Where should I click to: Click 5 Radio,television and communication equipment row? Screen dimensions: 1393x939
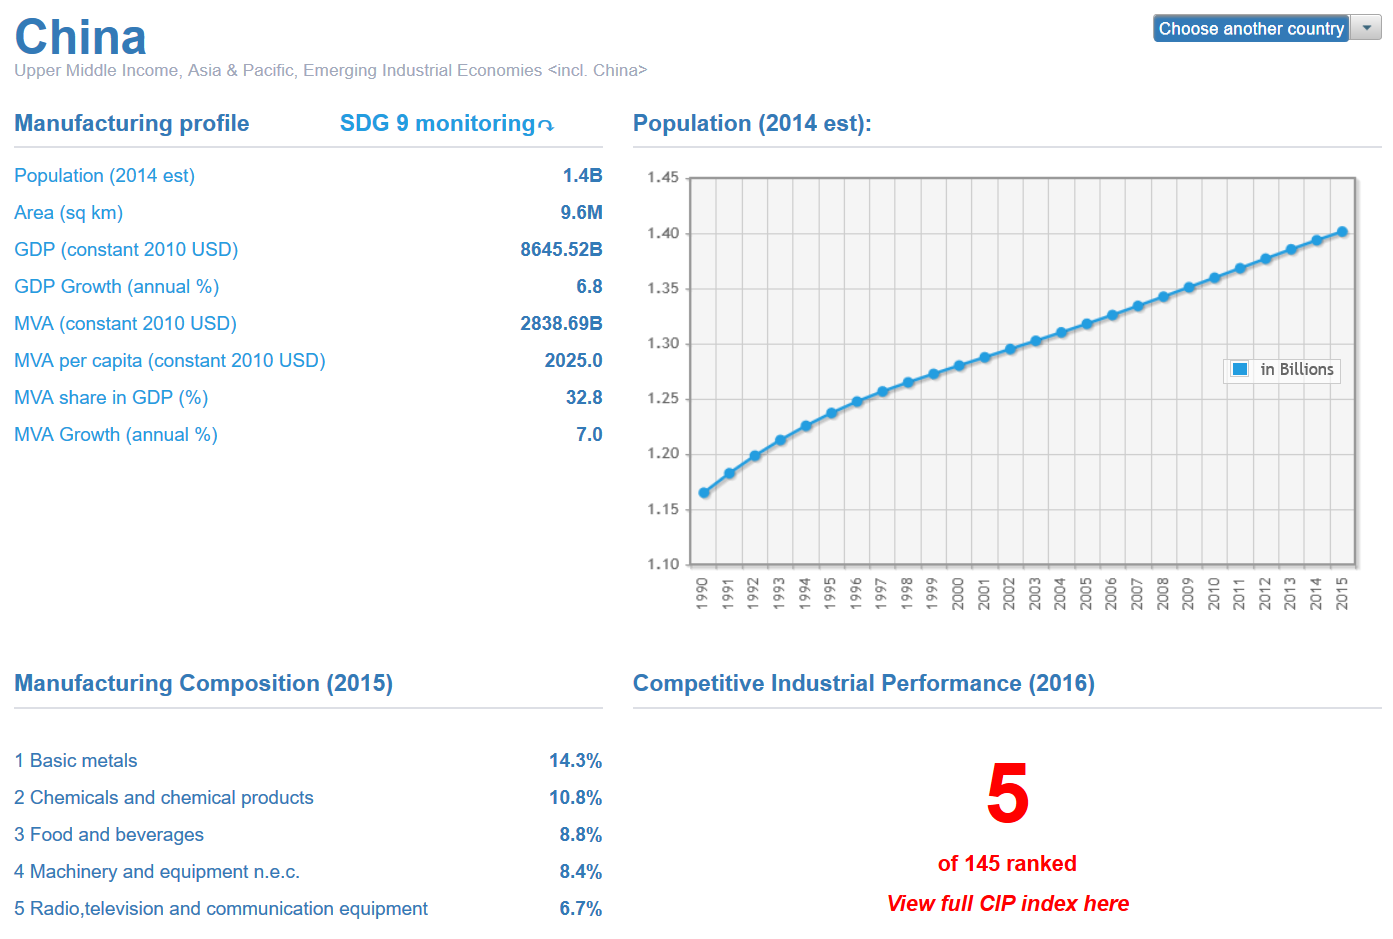(308, 909)
